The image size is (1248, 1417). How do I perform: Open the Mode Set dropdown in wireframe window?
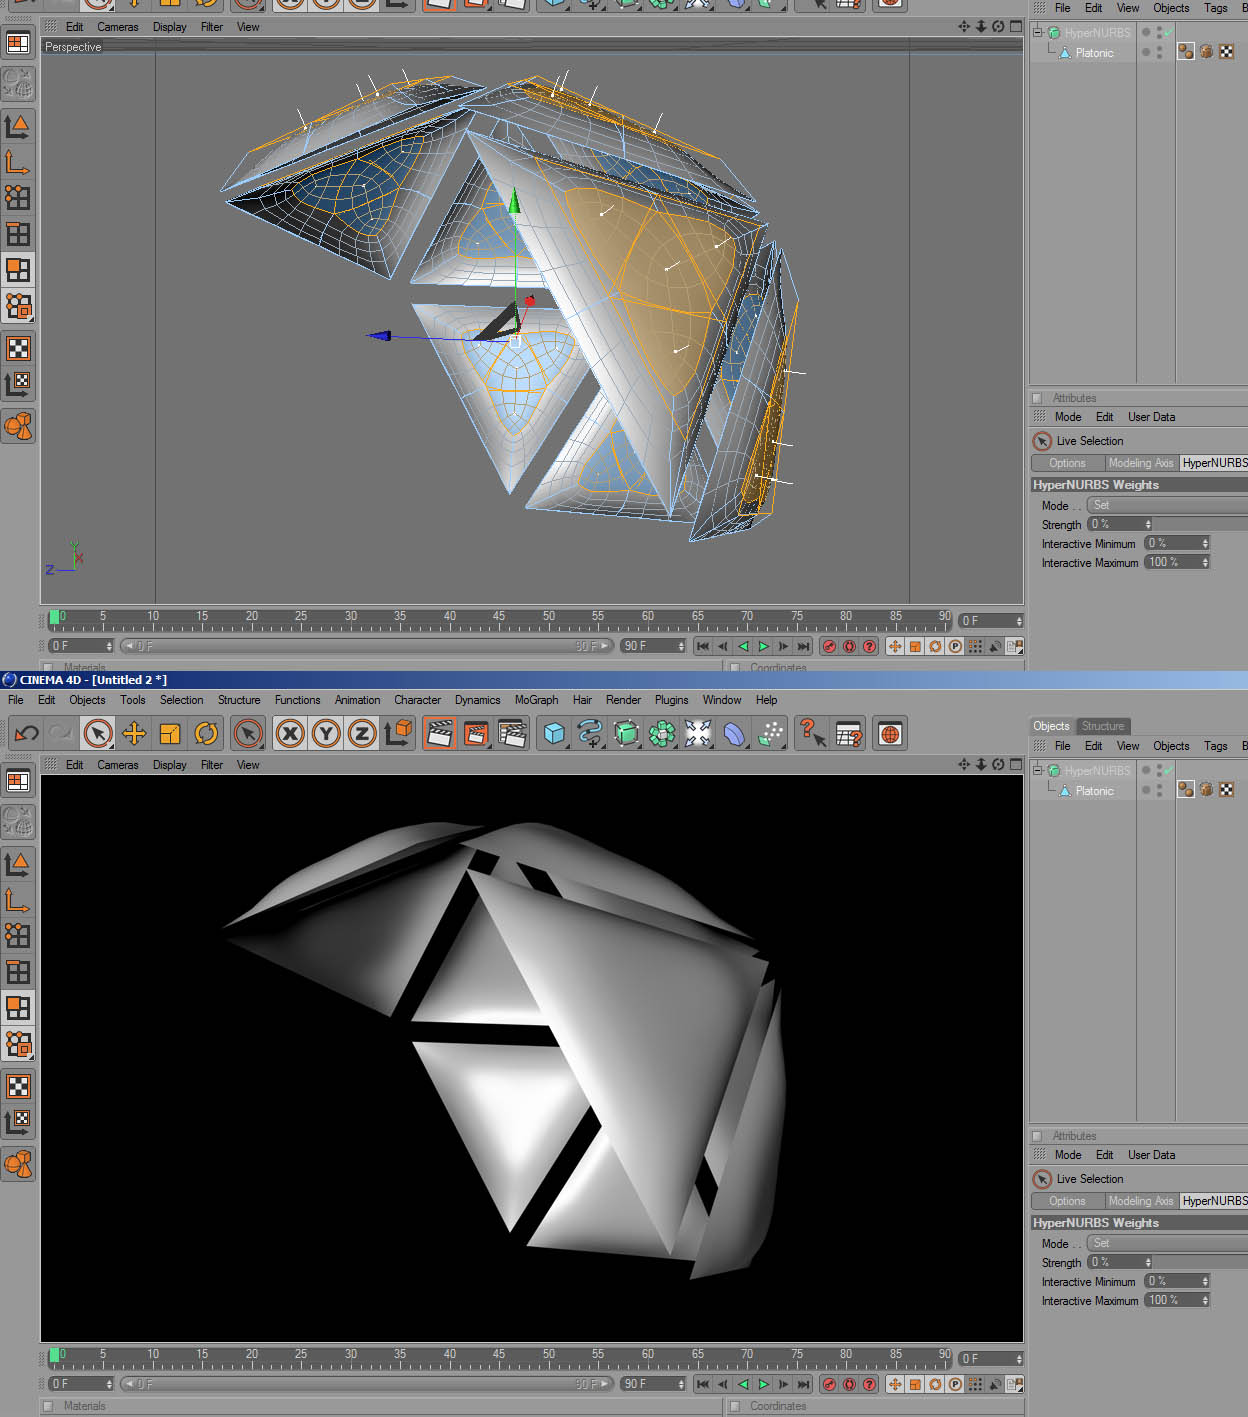1167,505
